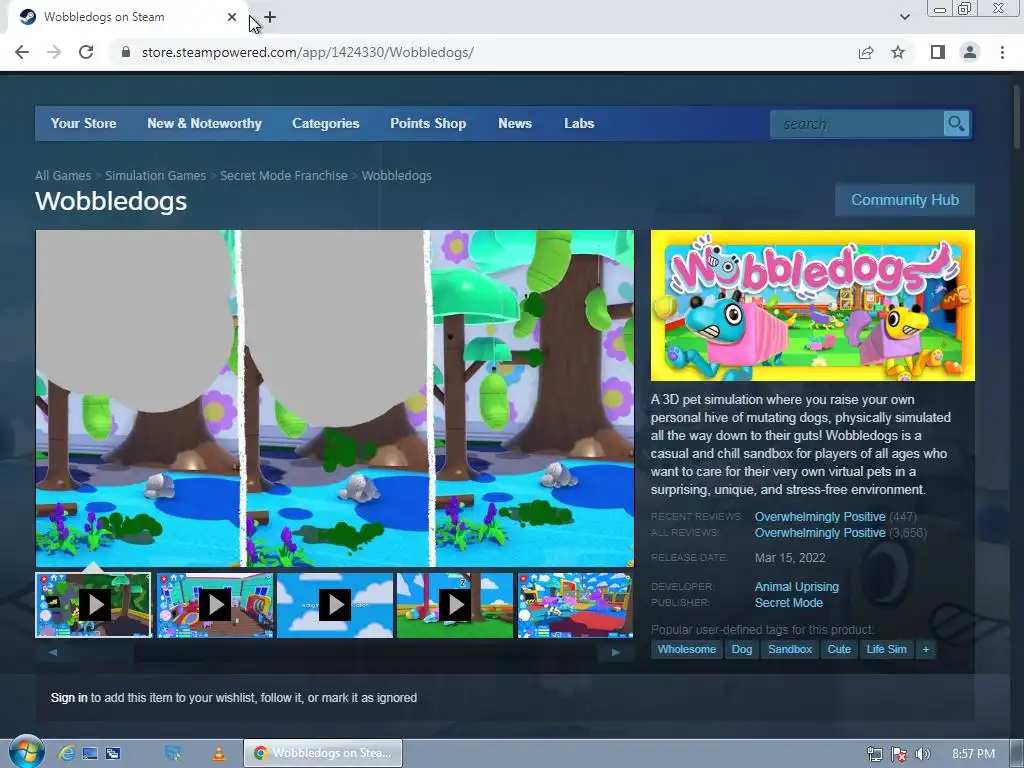Click the store search field
The image size is (1024, 768).
coord(857,123)
